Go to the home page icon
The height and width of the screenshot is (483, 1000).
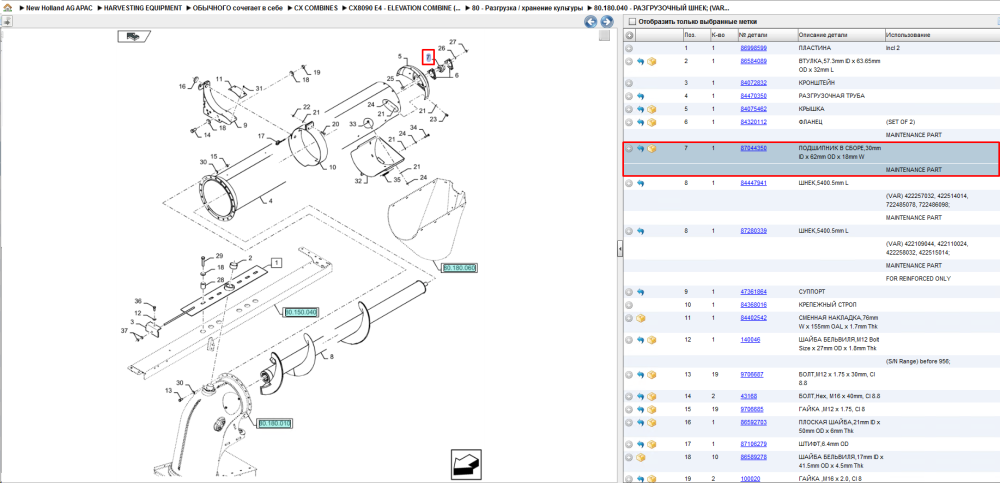7,8
